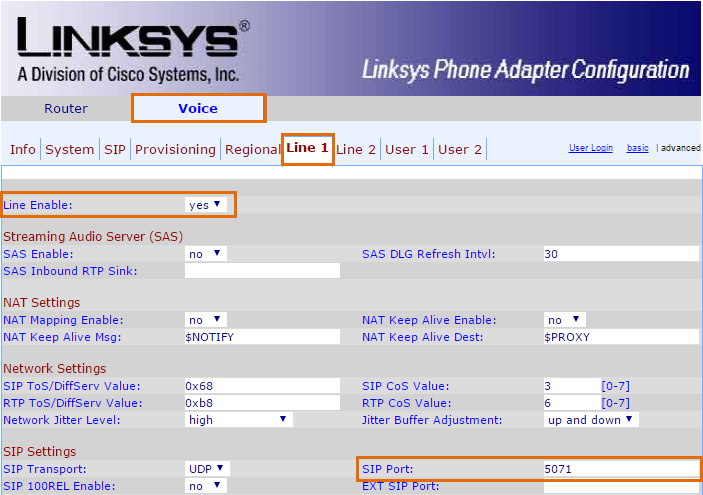This screenshot has width=703, height=495.
Task: Click the EXT SIP Port field
Action: pyautogui.click(x=621, y=487)
